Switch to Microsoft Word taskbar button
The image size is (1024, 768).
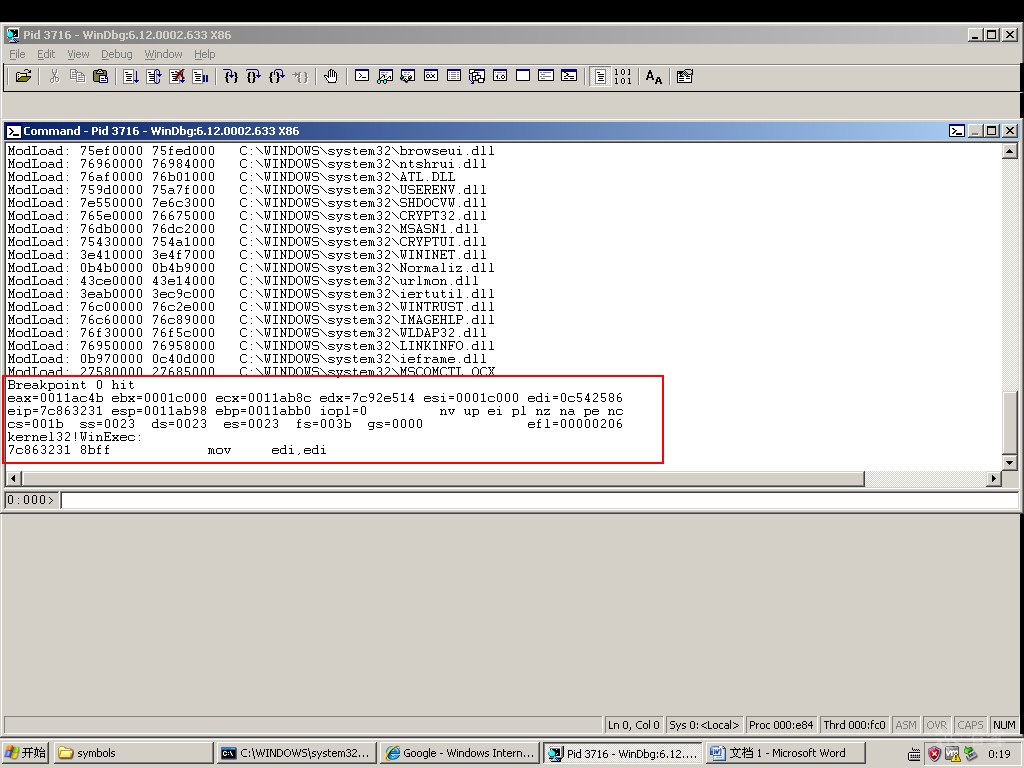785,753
